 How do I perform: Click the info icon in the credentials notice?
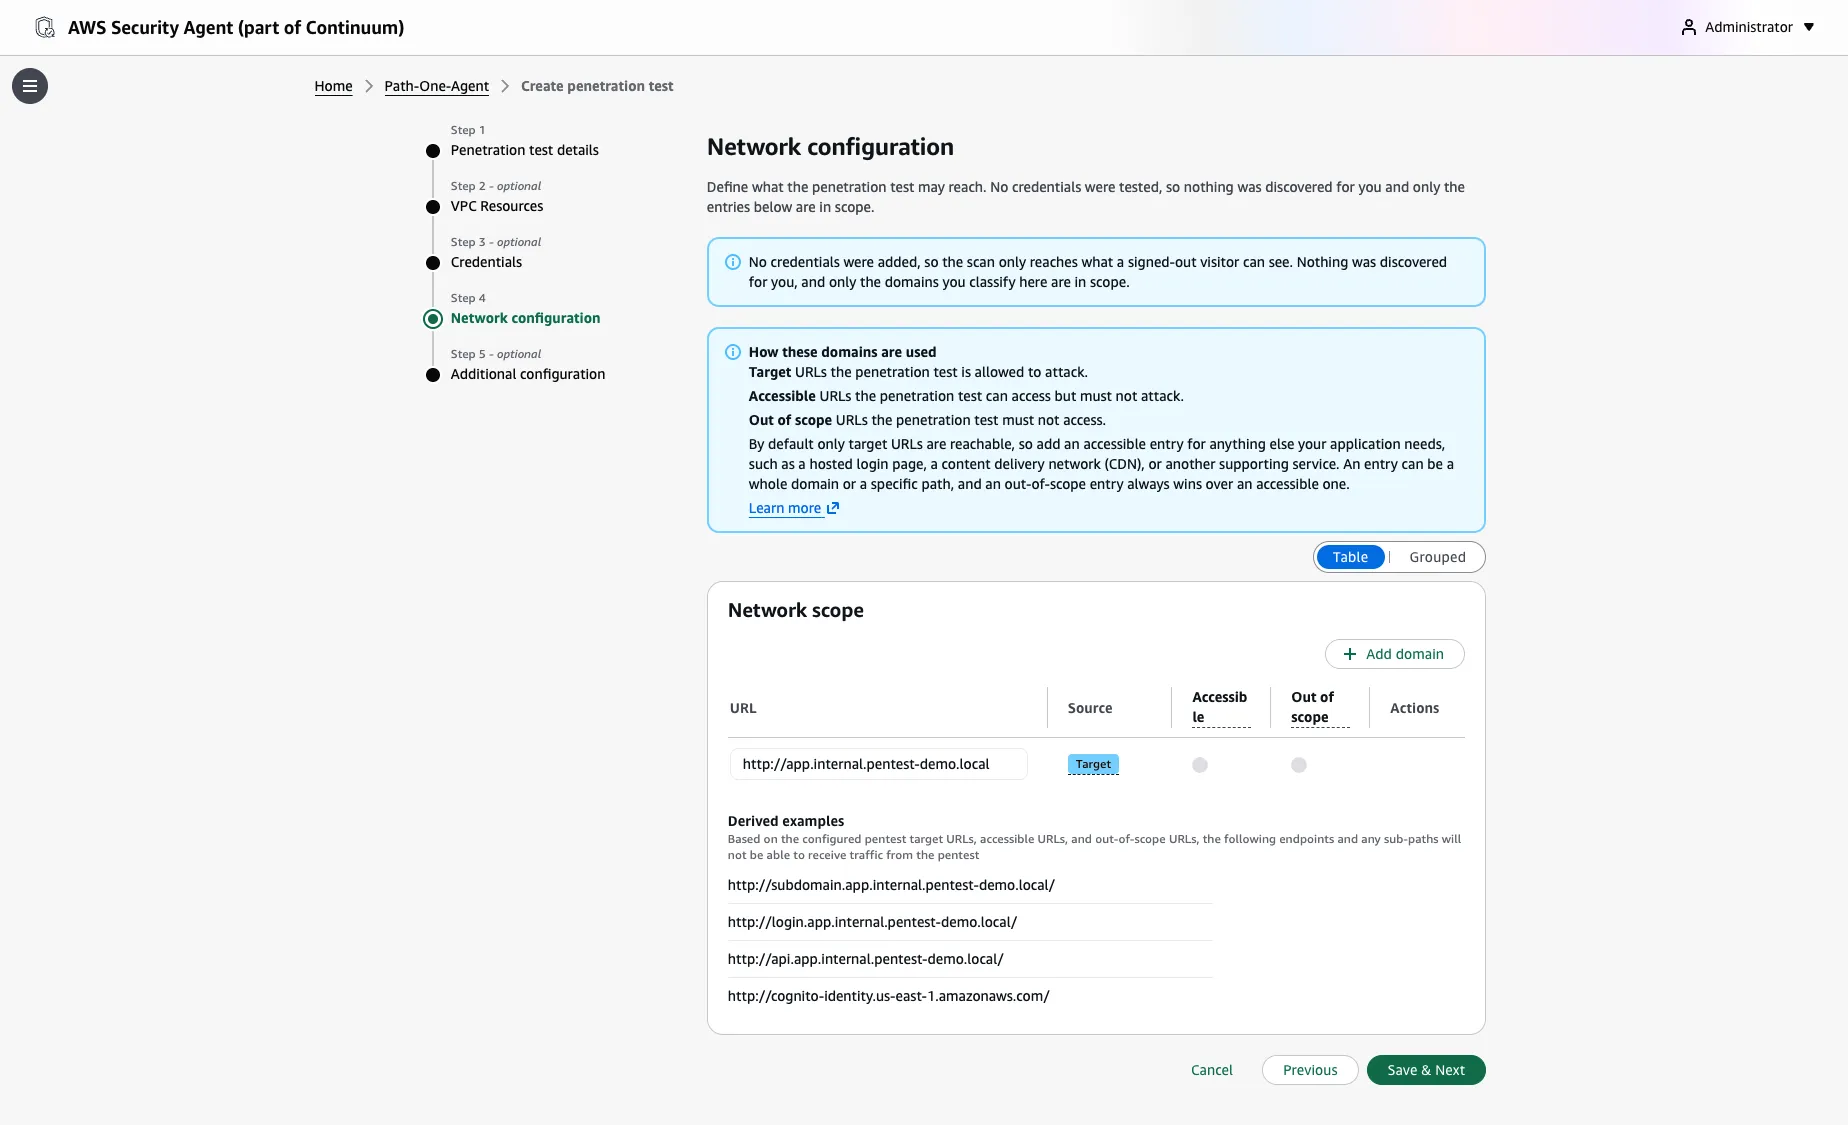732,262
